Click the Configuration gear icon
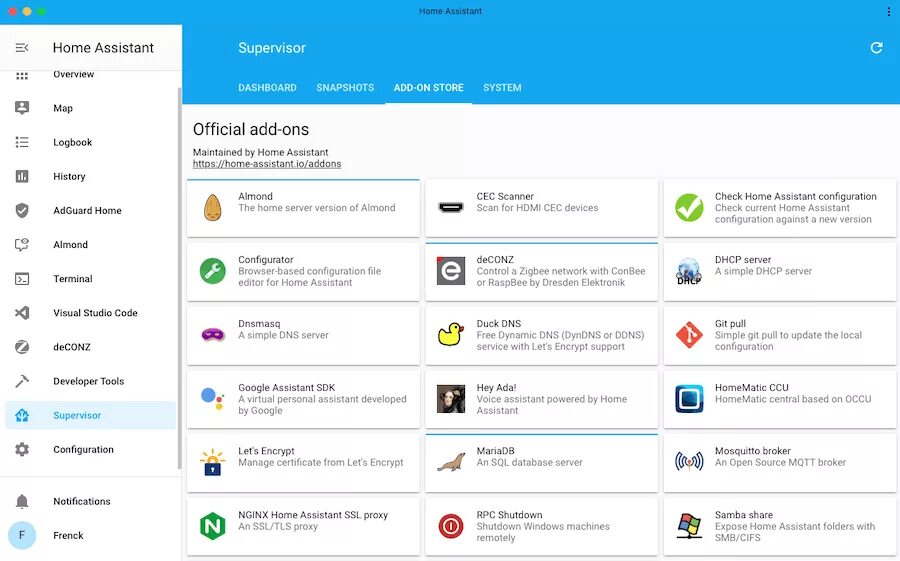900x561 pixels. (22, 449)
